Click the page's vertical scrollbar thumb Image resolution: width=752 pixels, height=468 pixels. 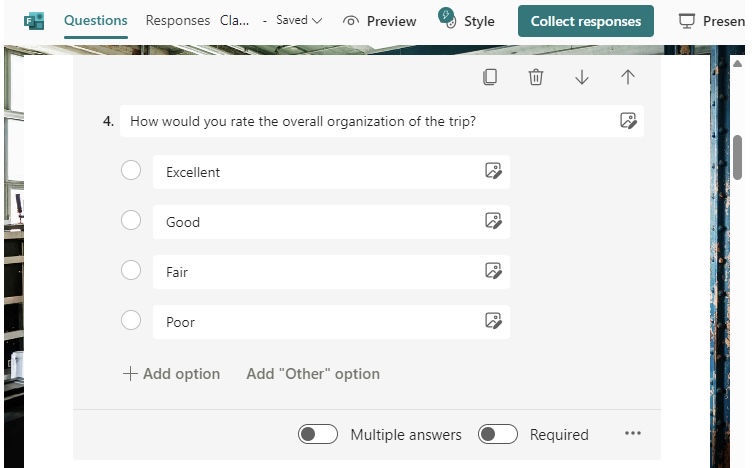(x=737, y=157)
